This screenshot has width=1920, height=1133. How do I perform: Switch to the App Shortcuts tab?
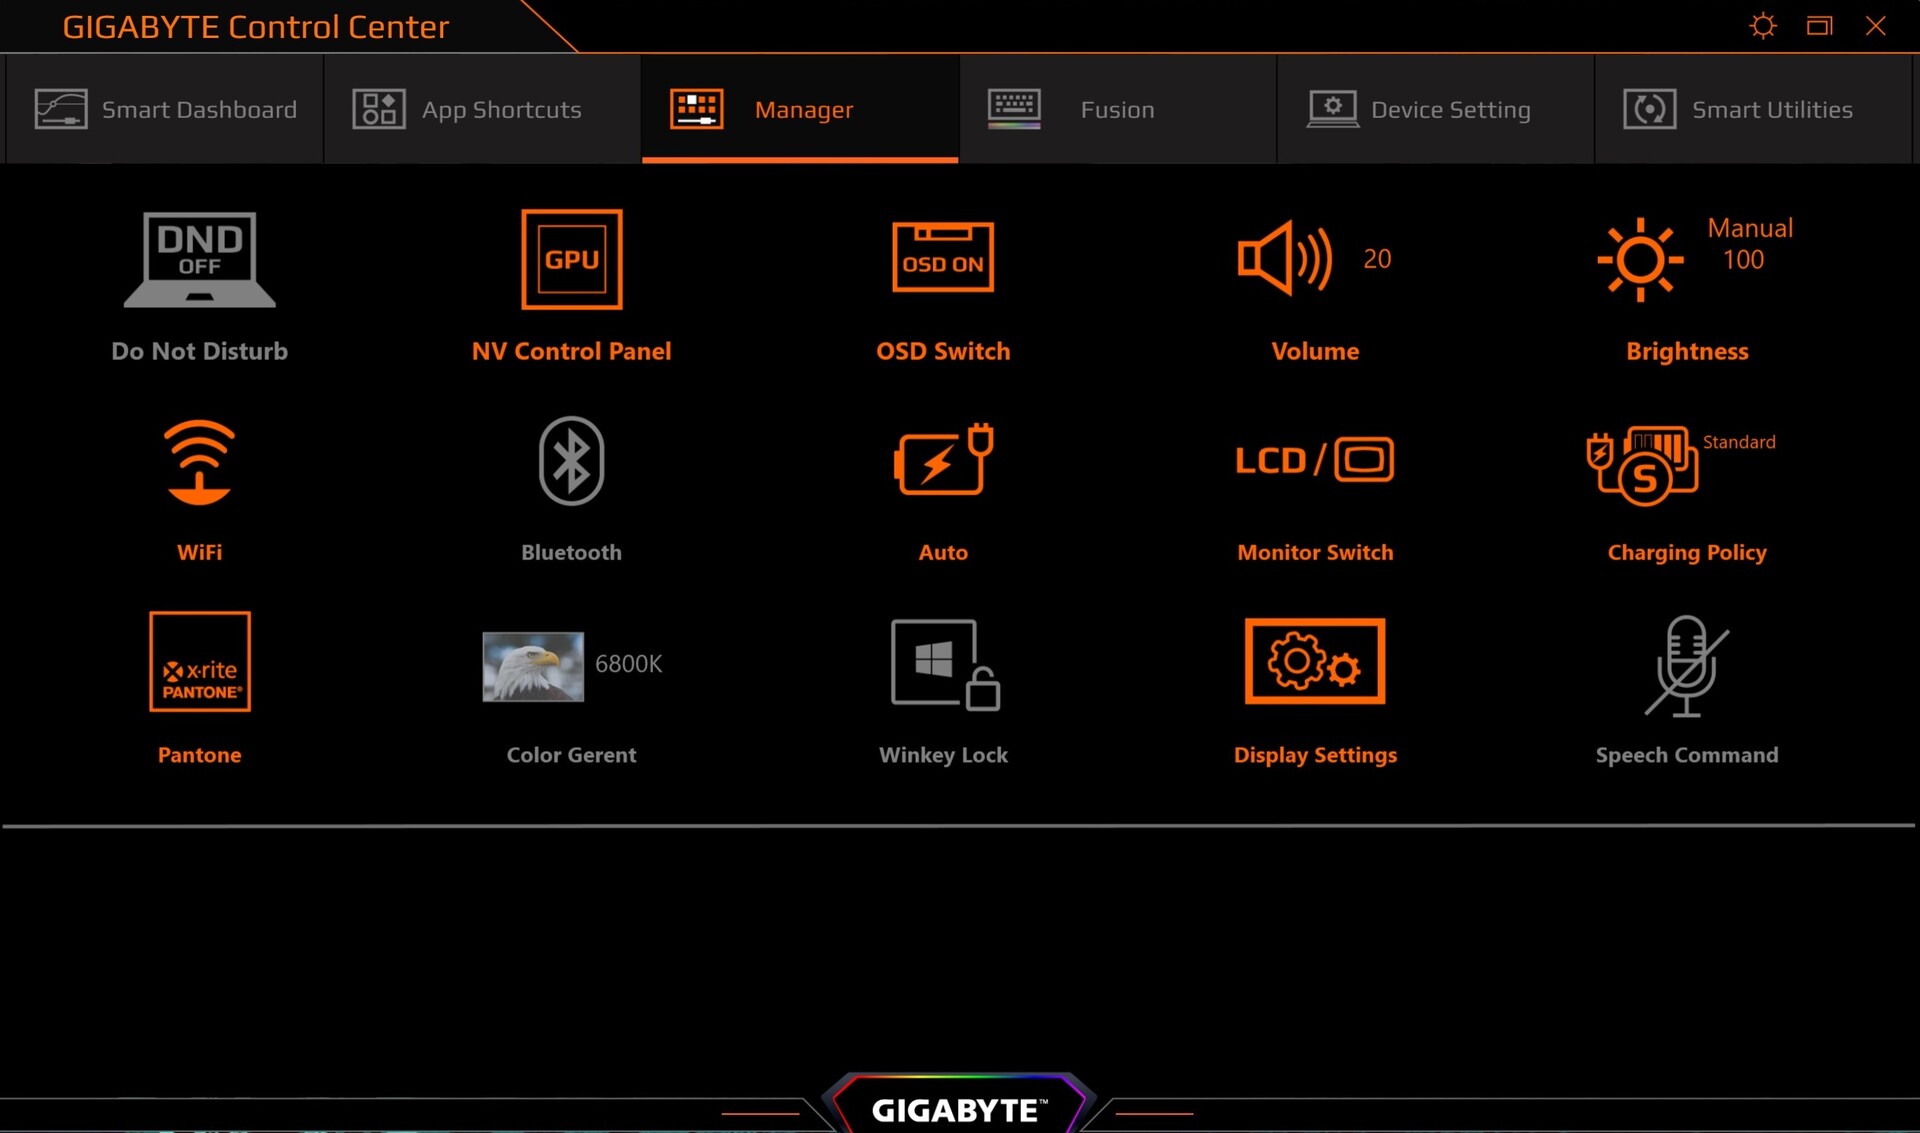click(x=482, y=109)
